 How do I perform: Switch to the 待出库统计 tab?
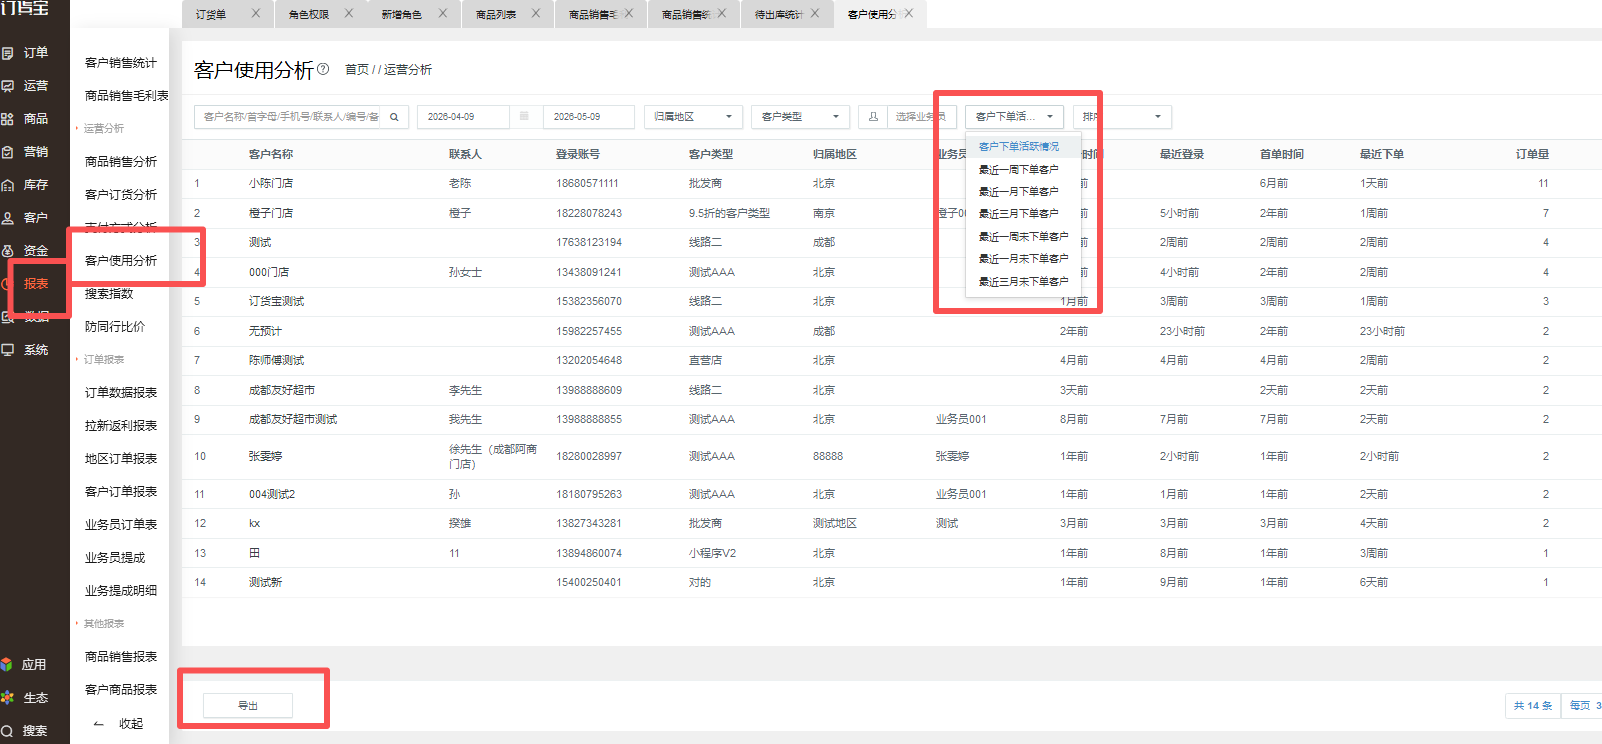click(x=779, y=14)
